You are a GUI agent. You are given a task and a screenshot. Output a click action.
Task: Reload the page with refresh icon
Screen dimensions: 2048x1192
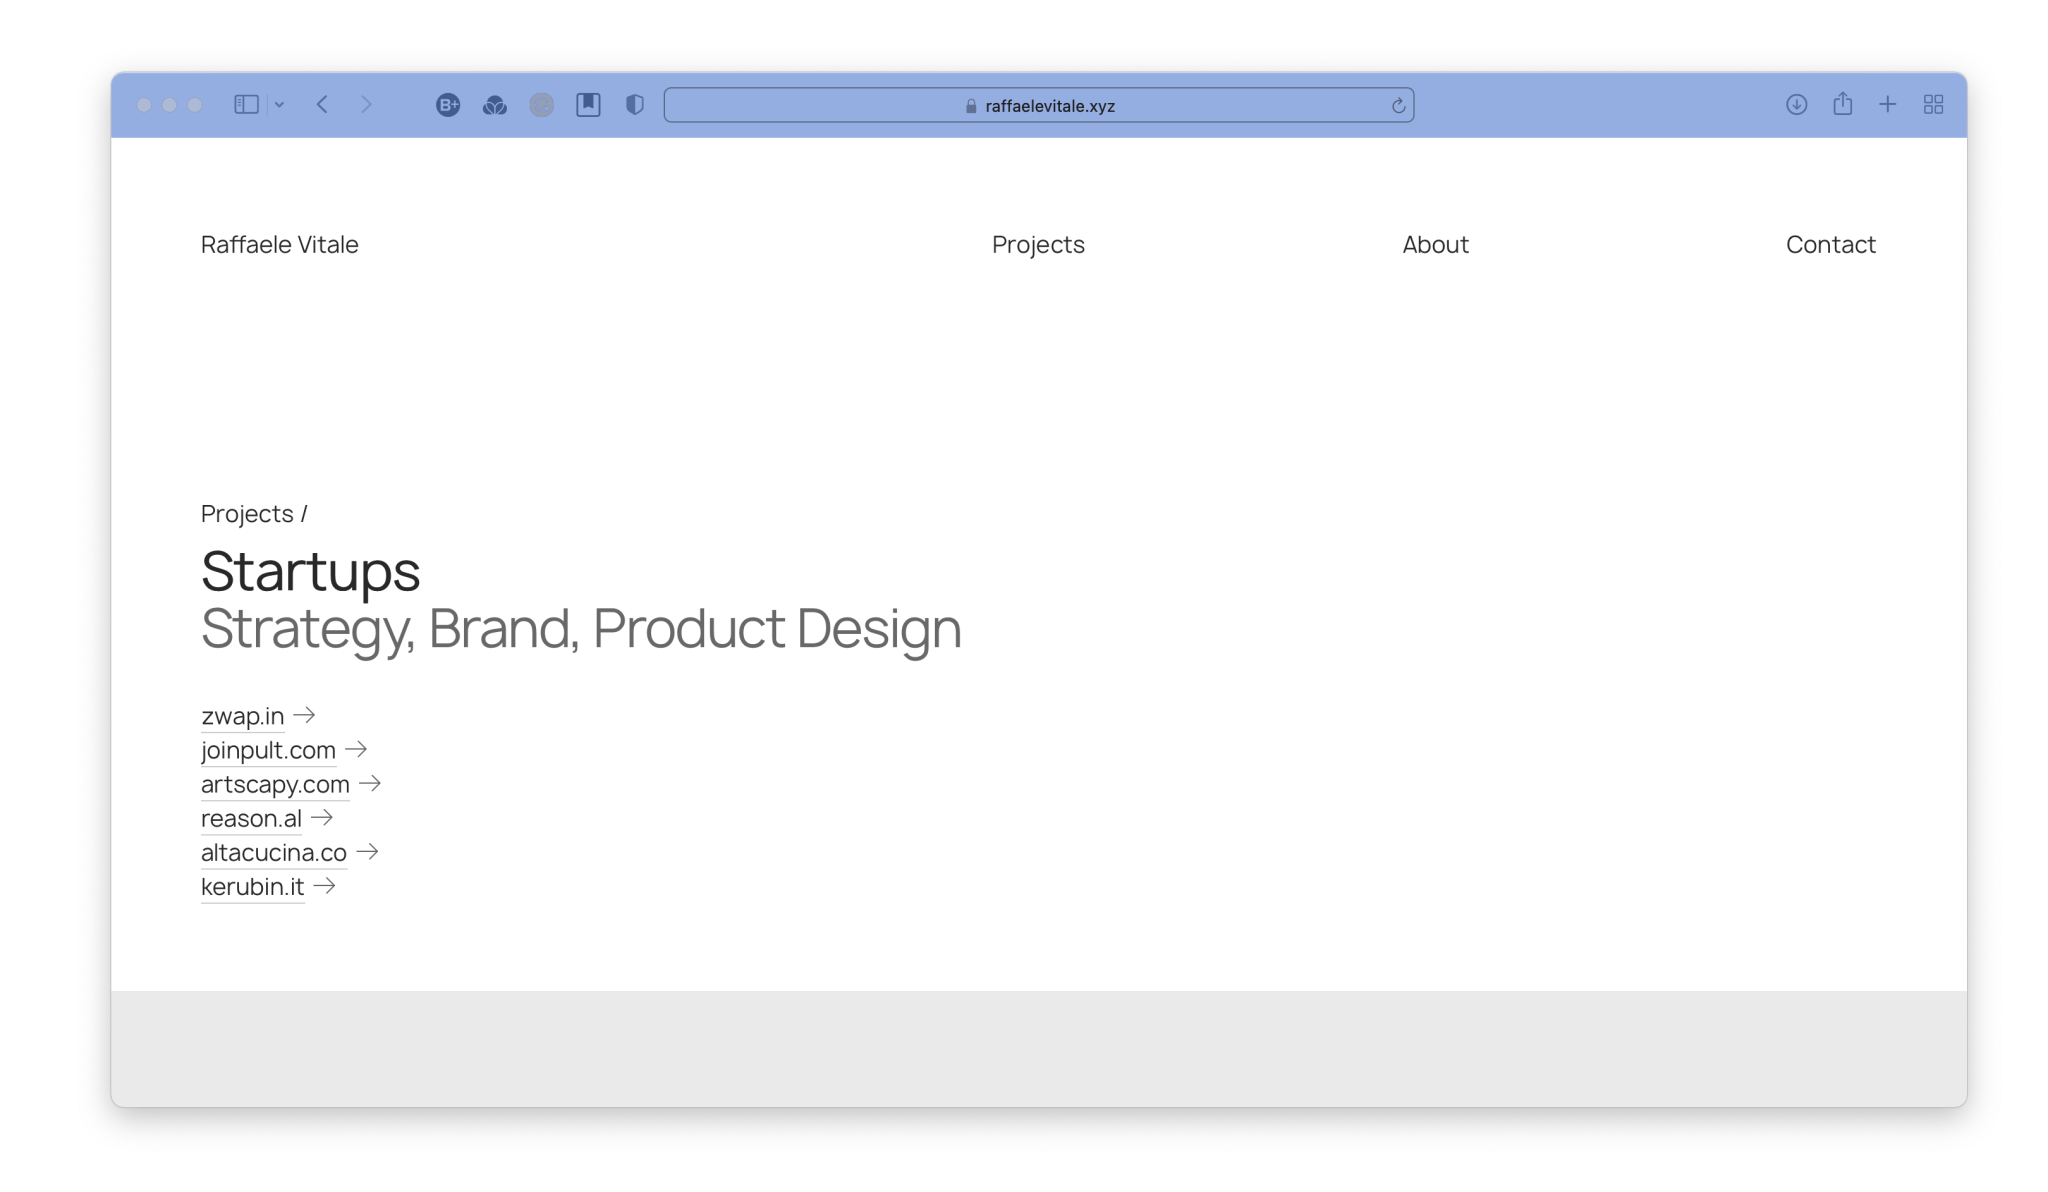(1398, 105)
